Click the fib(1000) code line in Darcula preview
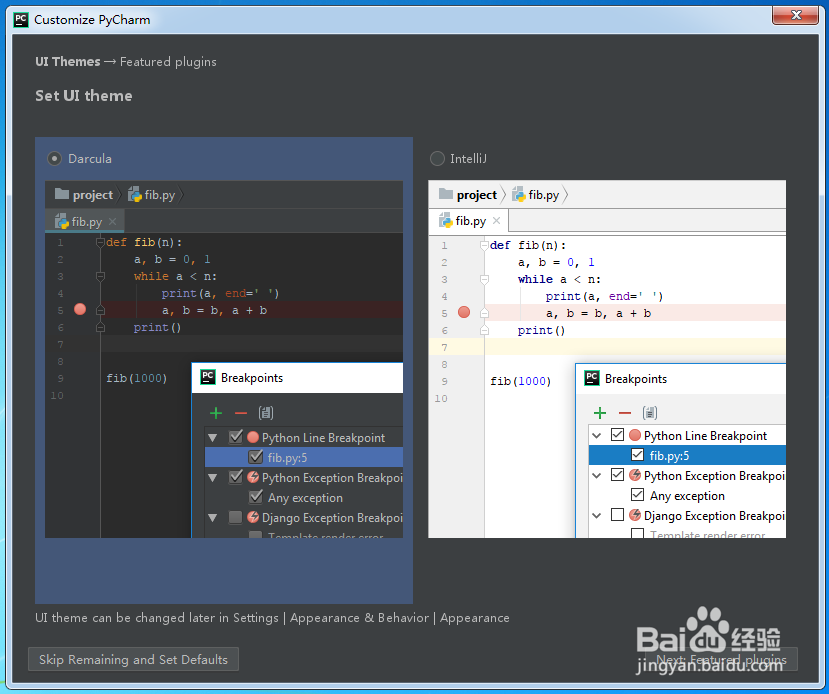The height and width of the screenshot is (694, 829). (x=136, y=378)
